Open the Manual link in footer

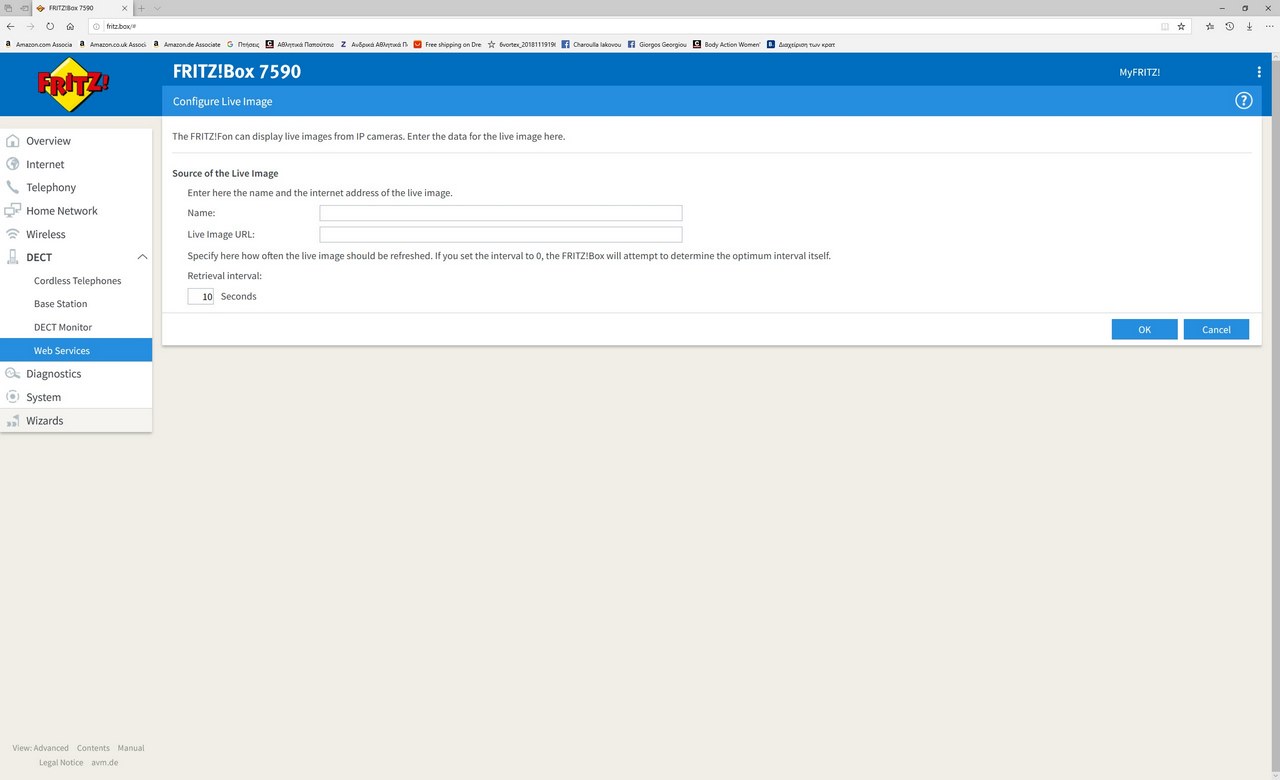131,748
